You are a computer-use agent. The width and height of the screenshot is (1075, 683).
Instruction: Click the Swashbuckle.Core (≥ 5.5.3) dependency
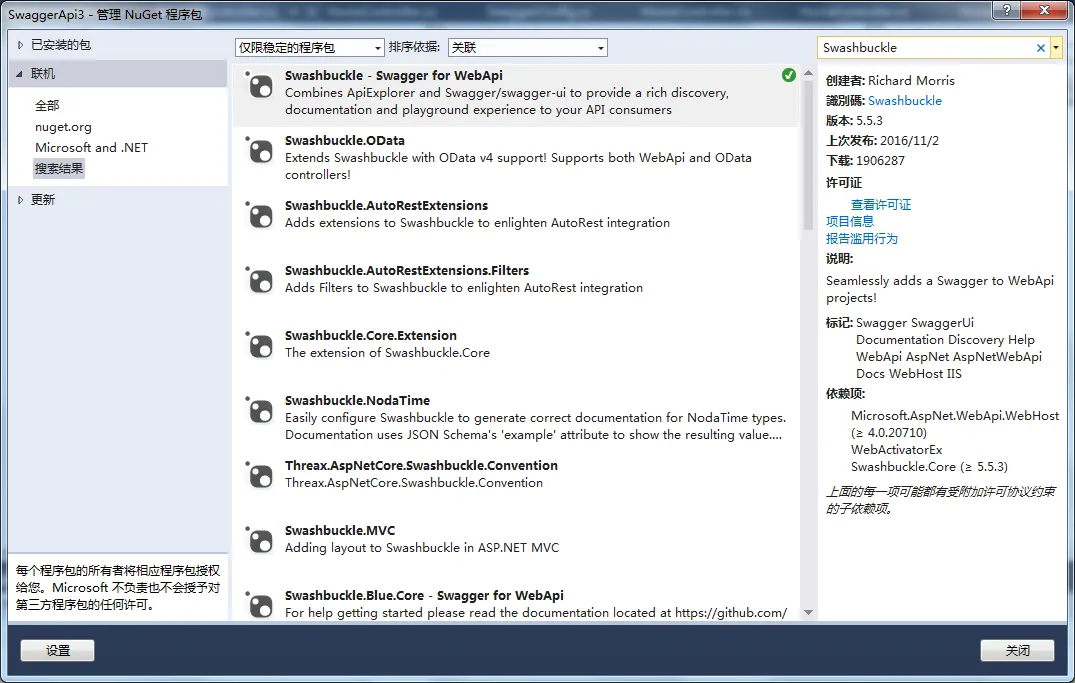coord(930,467)
